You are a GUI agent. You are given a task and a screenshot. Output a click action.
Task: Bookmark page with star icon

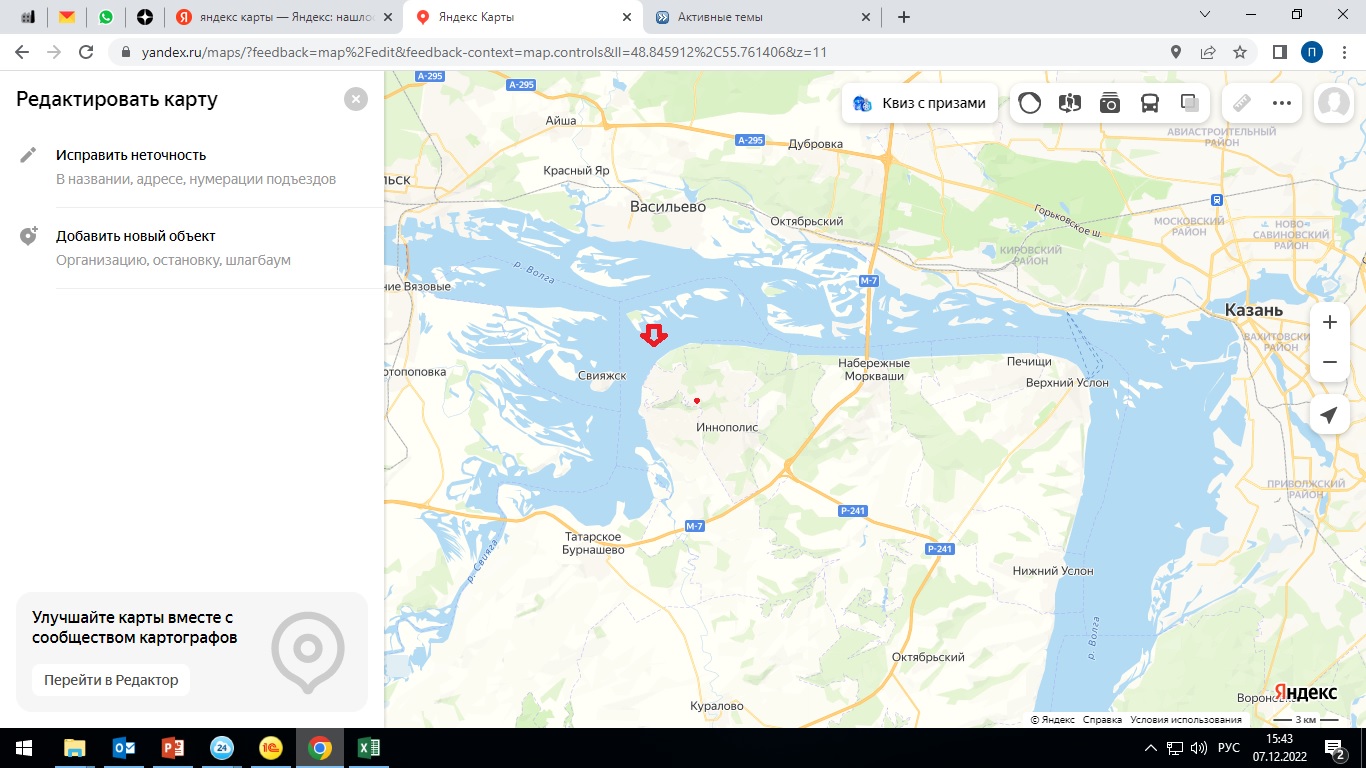(x=1240, y=52)
